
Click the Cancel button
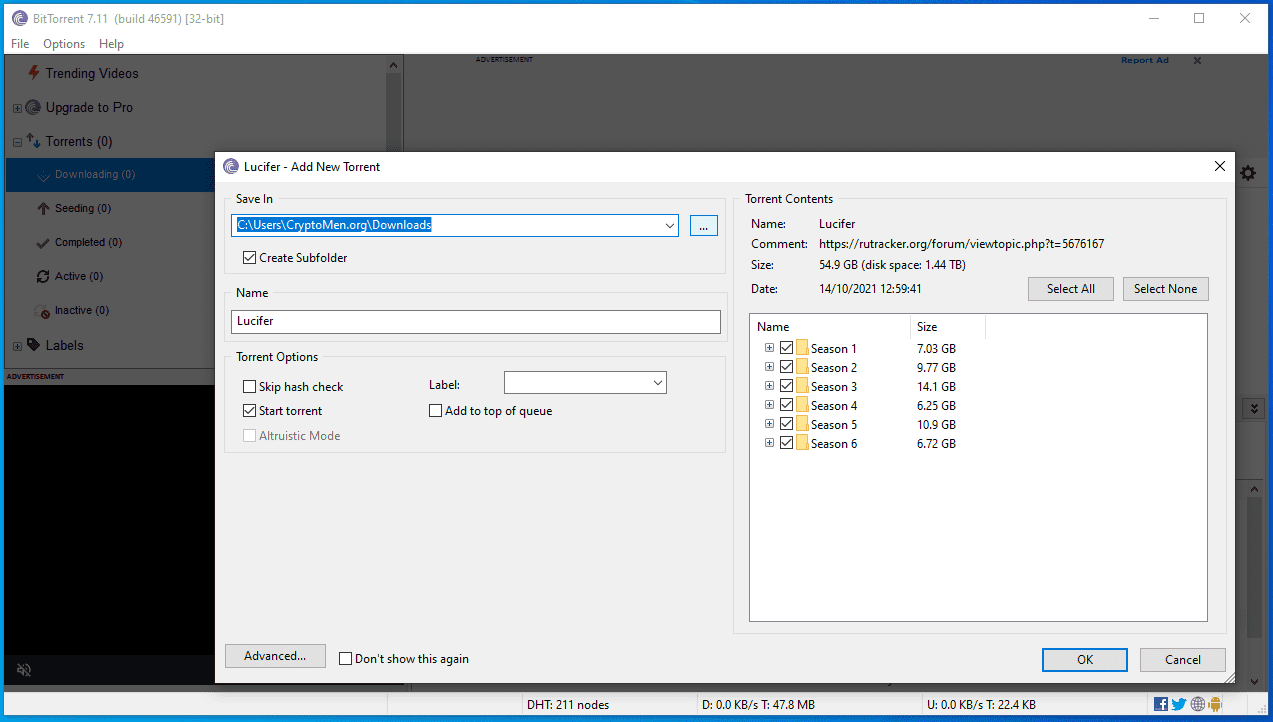click(1183, 659)
